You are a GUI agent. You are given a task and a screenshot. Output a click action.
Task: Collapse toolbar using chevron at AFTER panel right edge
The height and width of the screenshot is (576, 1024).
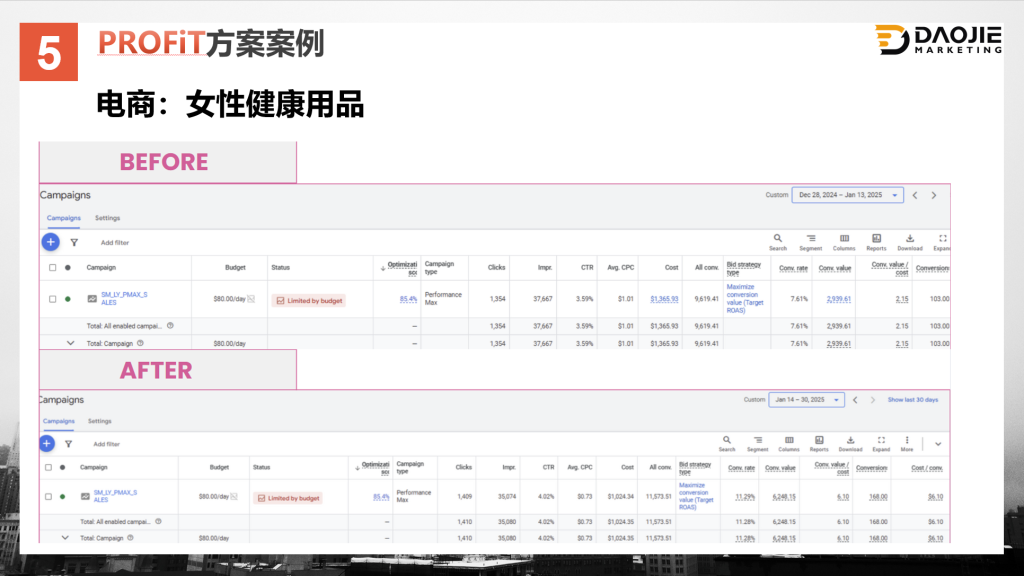[x=938, y=444]
